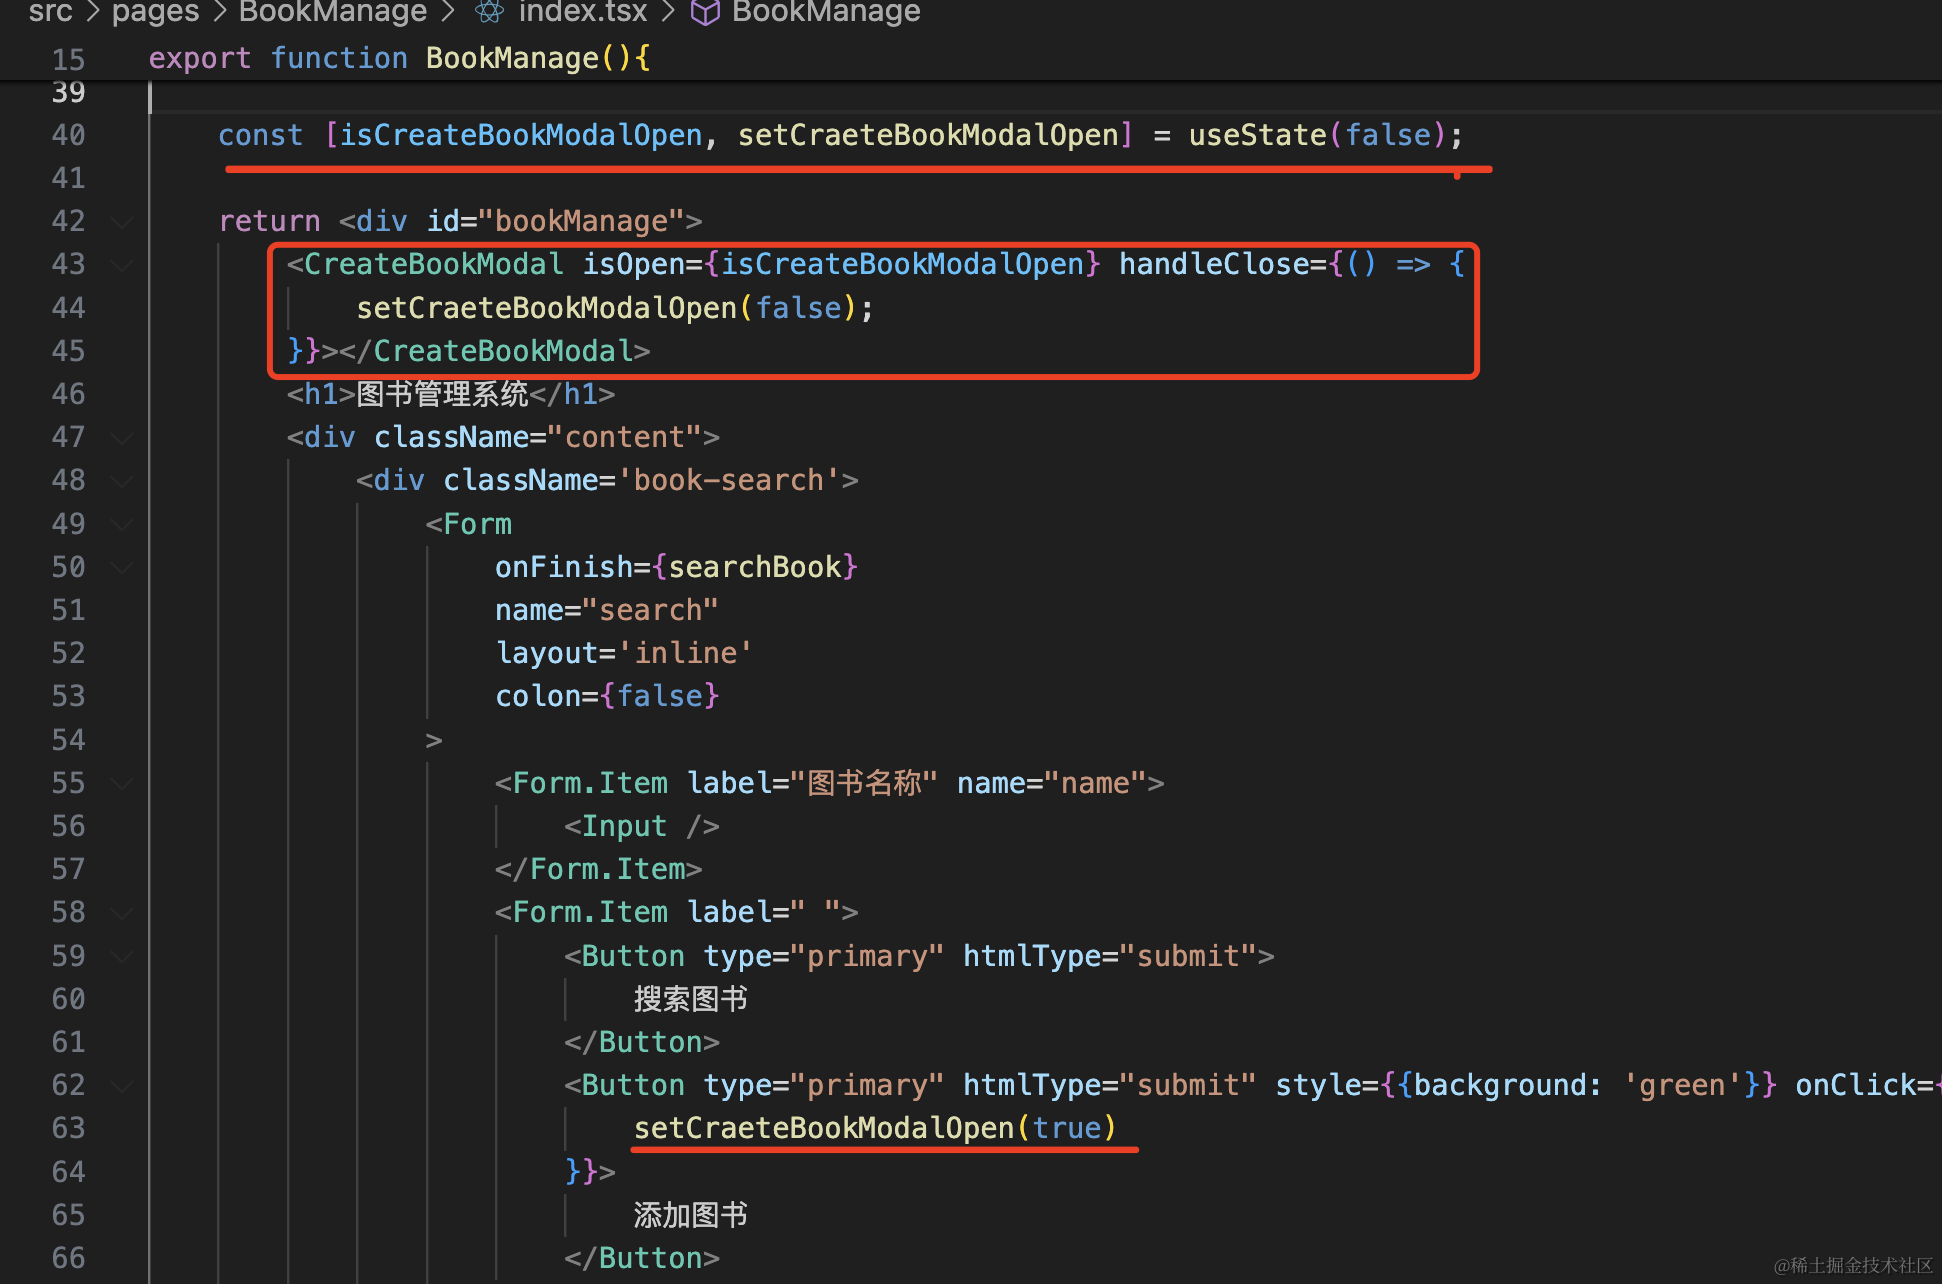Click the BookManage function symbol breadcrumb
Viewport: 1942px width, 1284px height.
tap(825, 12)
